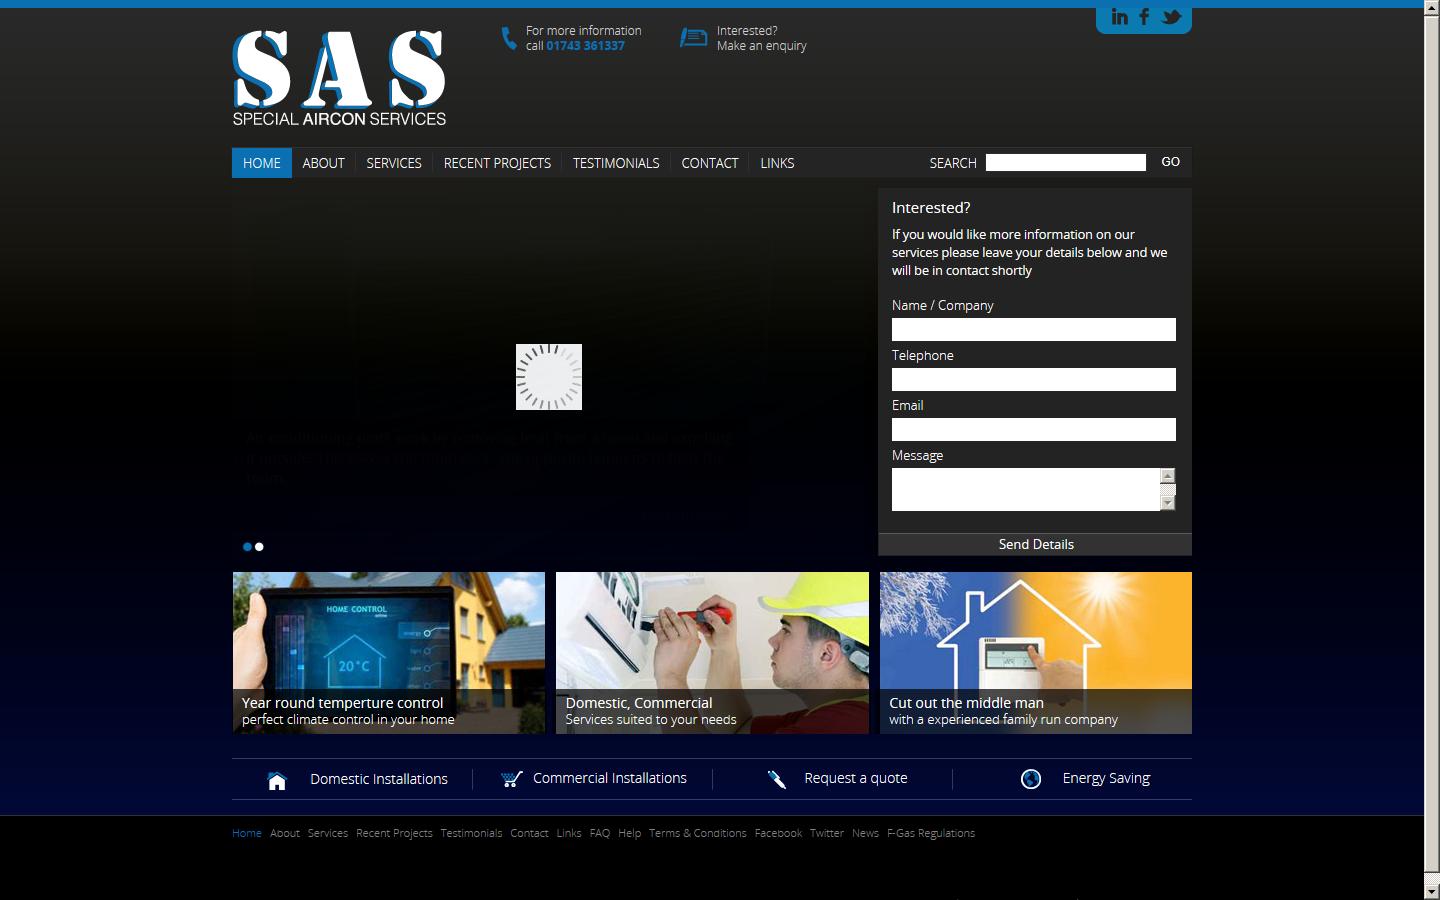Click the Message textarea scroll-down arrow

pyautogui.click(x=1167, y=503)
